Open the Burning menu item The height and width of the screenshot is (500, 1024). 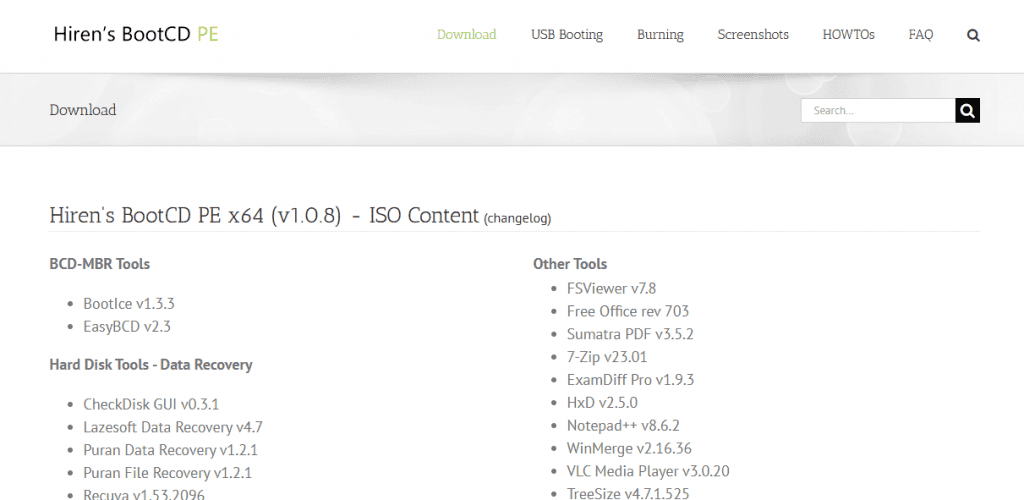pos(660,35)
